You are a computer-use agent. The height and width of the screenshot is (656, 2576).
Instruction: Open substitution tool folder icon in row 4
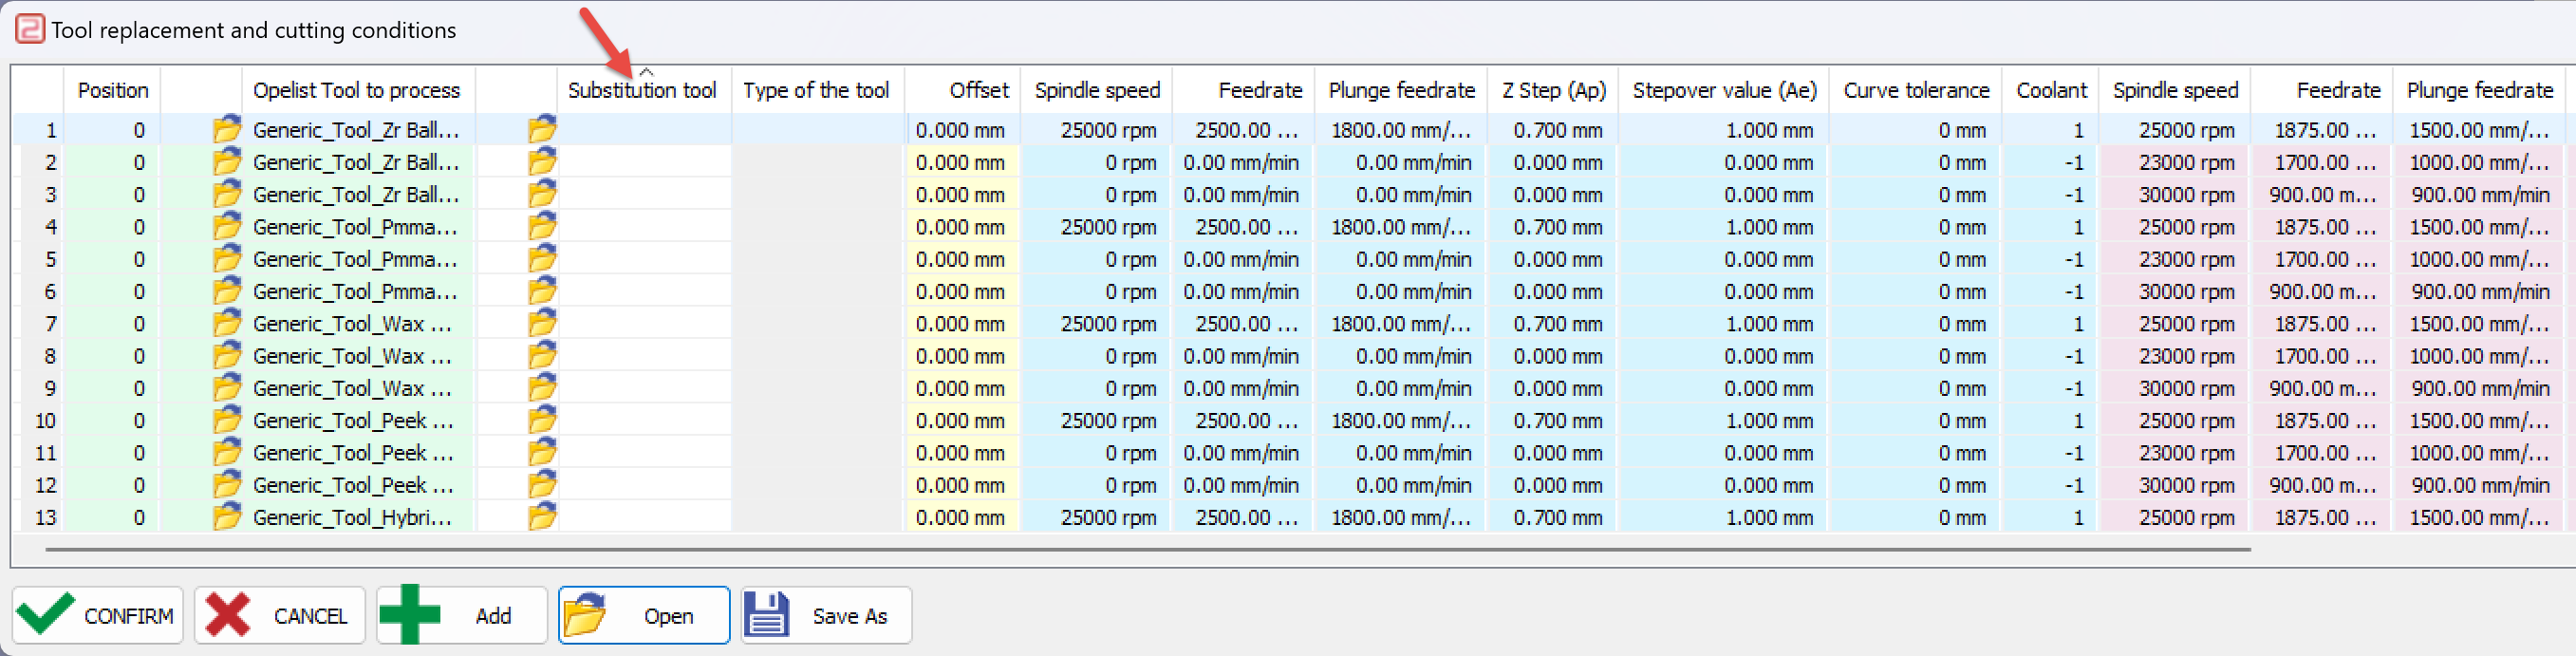click(x=542, y=226)
